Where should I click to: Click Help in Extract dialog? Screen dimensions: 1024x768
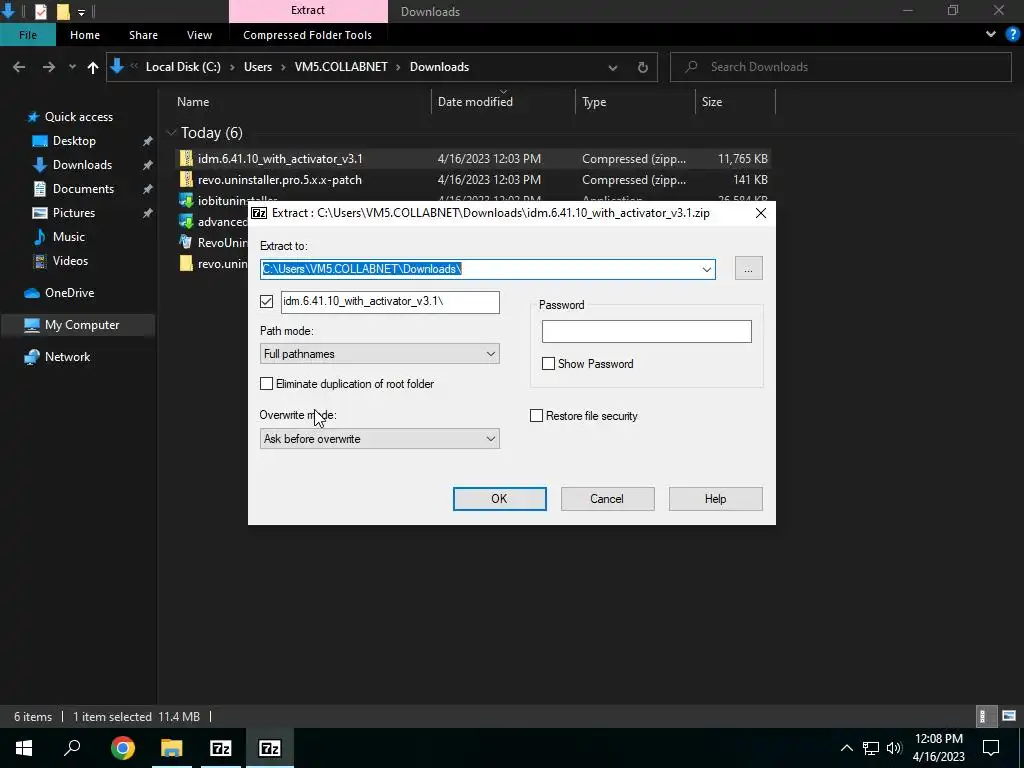click(715, 499)
